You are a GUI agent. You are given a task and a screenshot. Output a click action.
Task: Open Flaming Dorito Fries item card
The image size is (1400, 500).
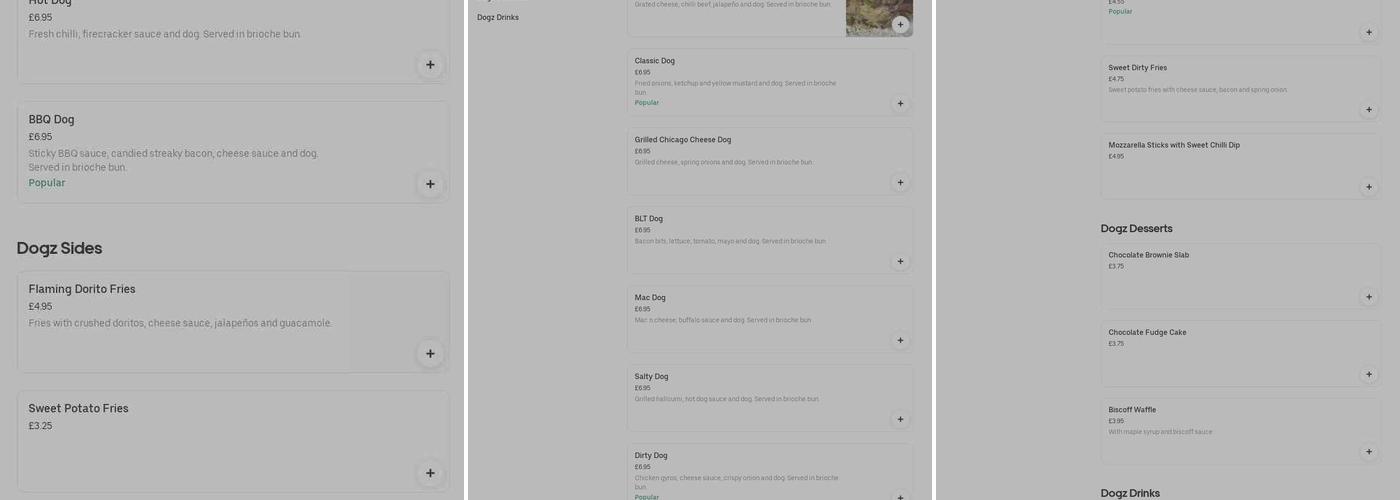pos(233,322)
